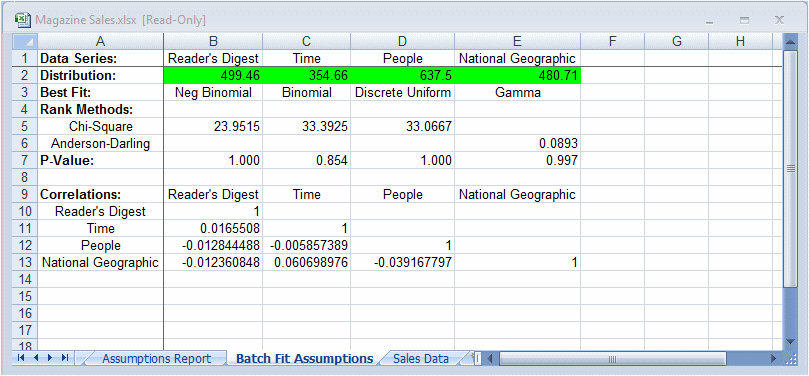Click vertical scrollbar up arrow
The image size is (809, 376).
pyautogui.click(x=789, y=41)
